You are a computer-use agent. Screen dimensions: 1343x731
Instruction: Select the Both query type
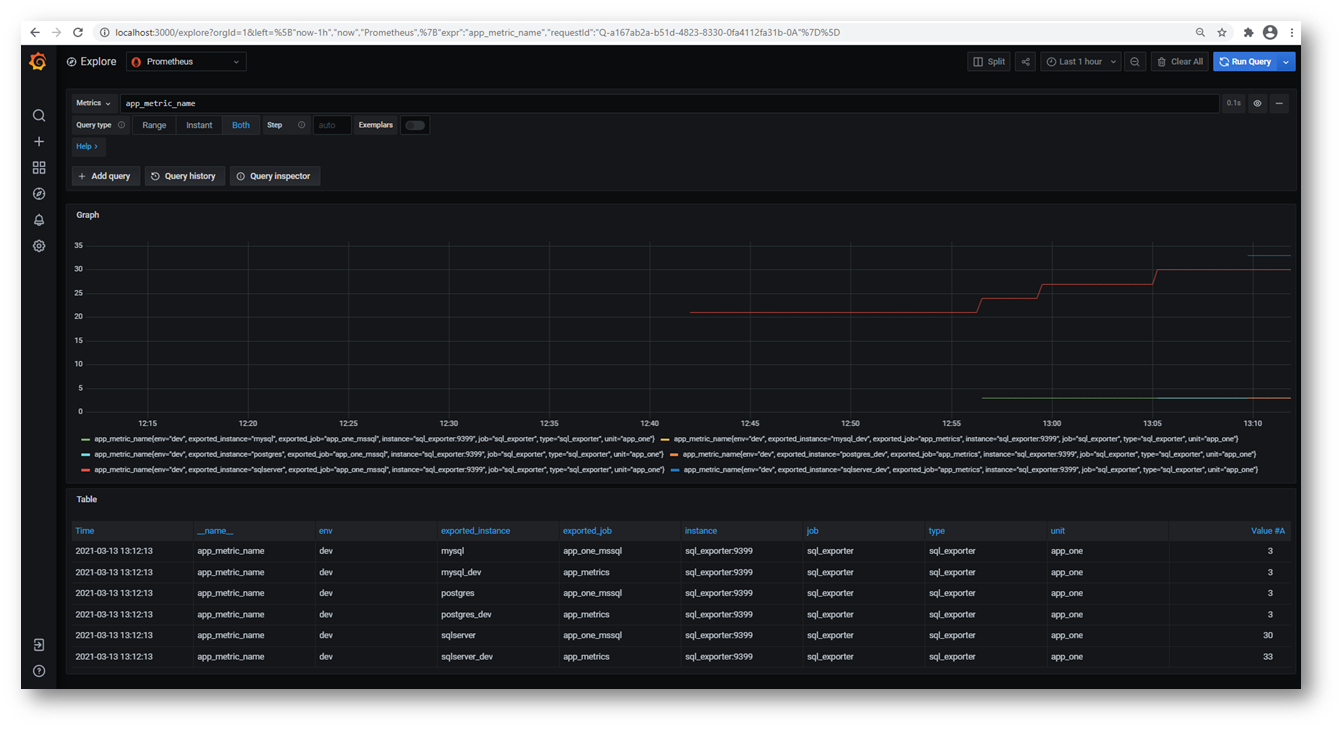pos(241,125)
